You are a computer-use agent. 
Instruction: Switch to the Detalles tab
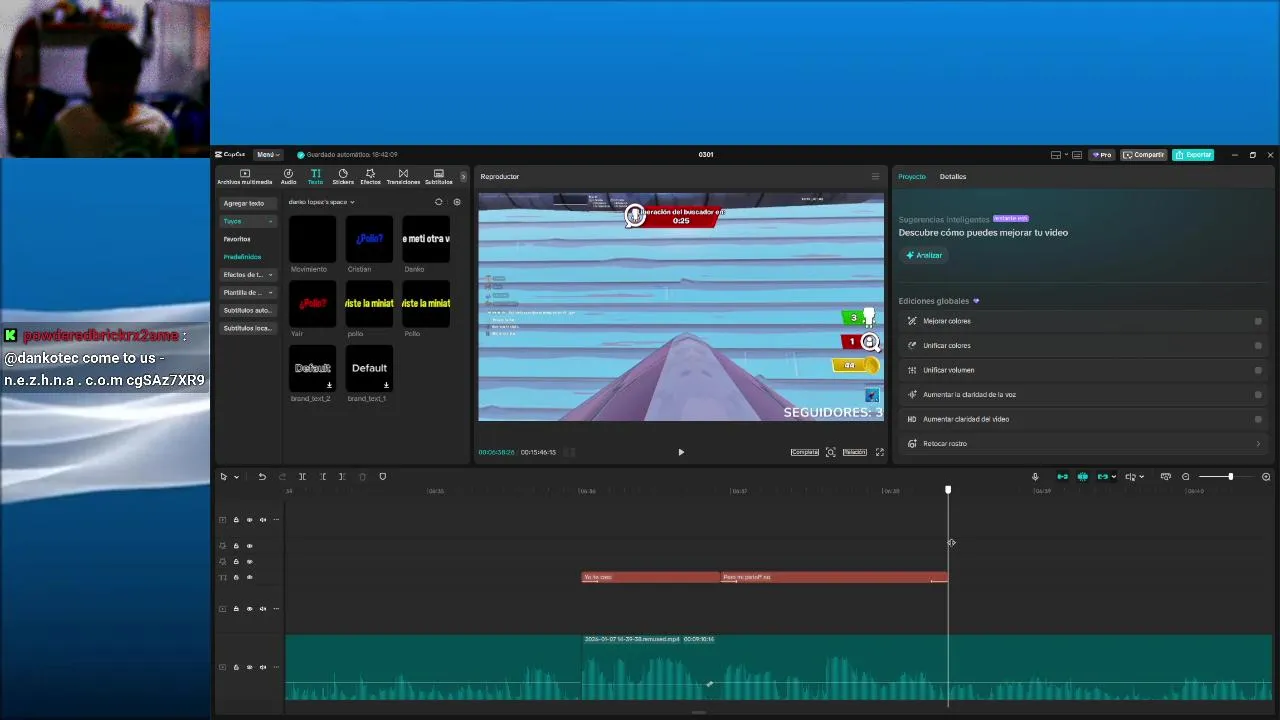(x=953, y=177)
